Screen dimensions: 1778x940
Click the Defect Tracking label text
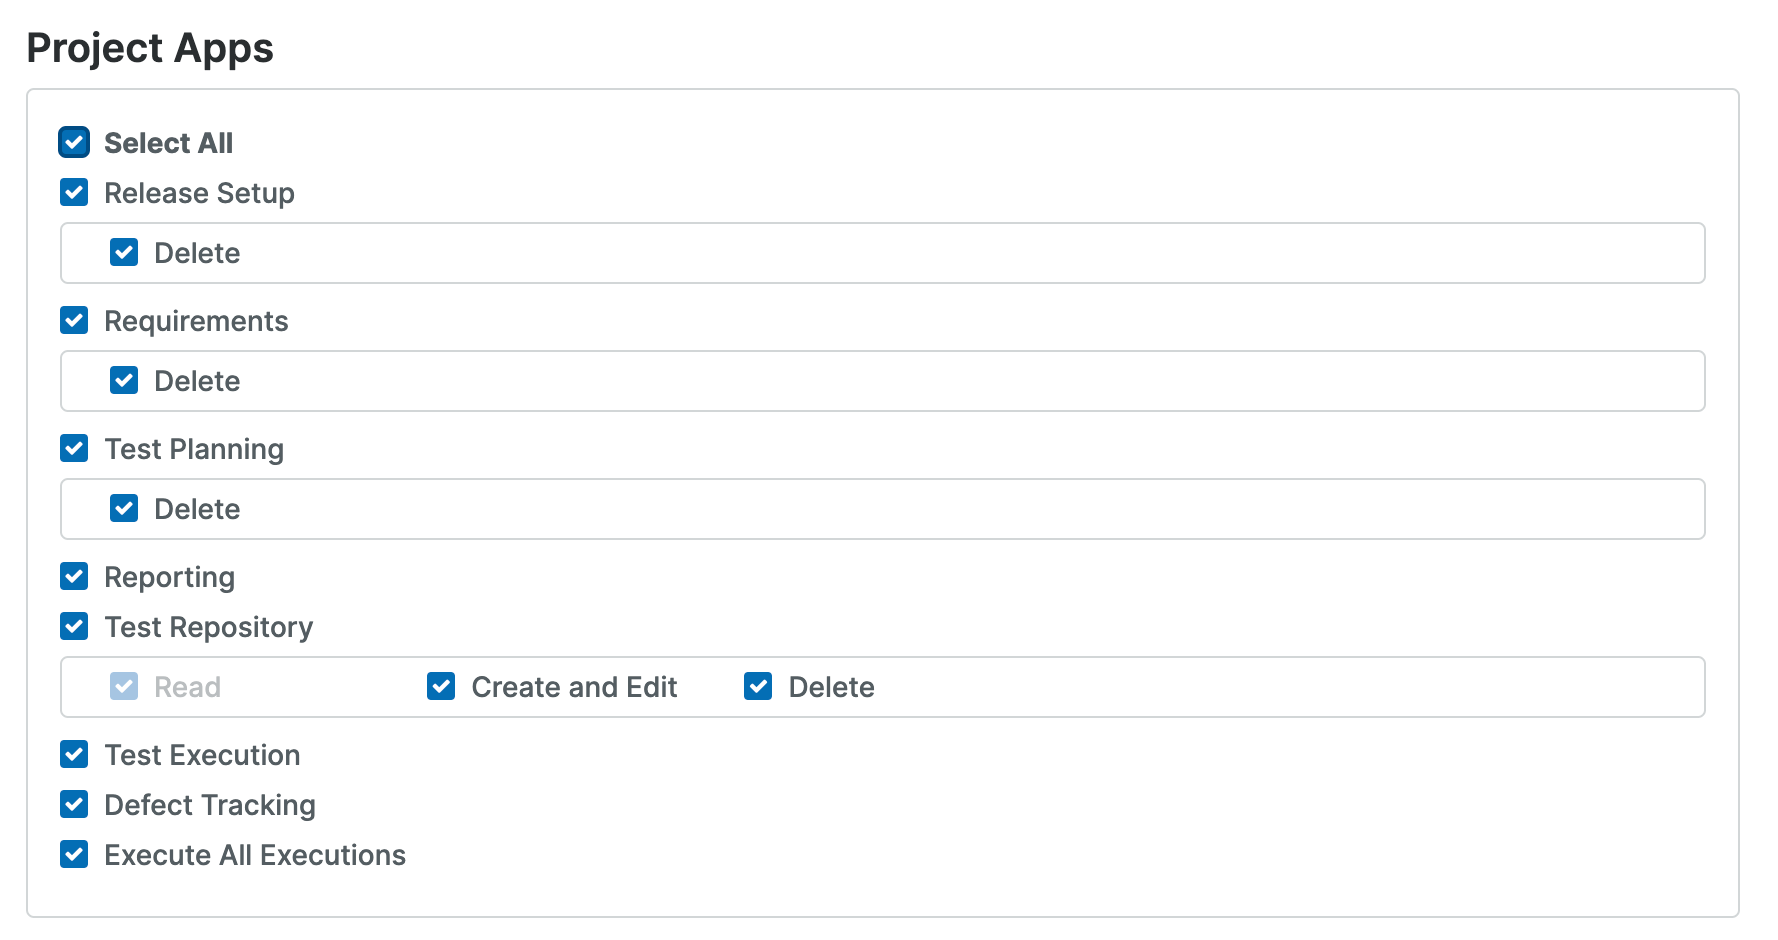[x=209, y=804]
